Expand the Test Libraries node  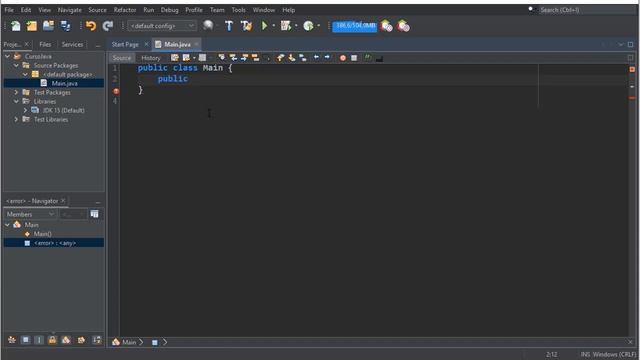click(16, 119)
